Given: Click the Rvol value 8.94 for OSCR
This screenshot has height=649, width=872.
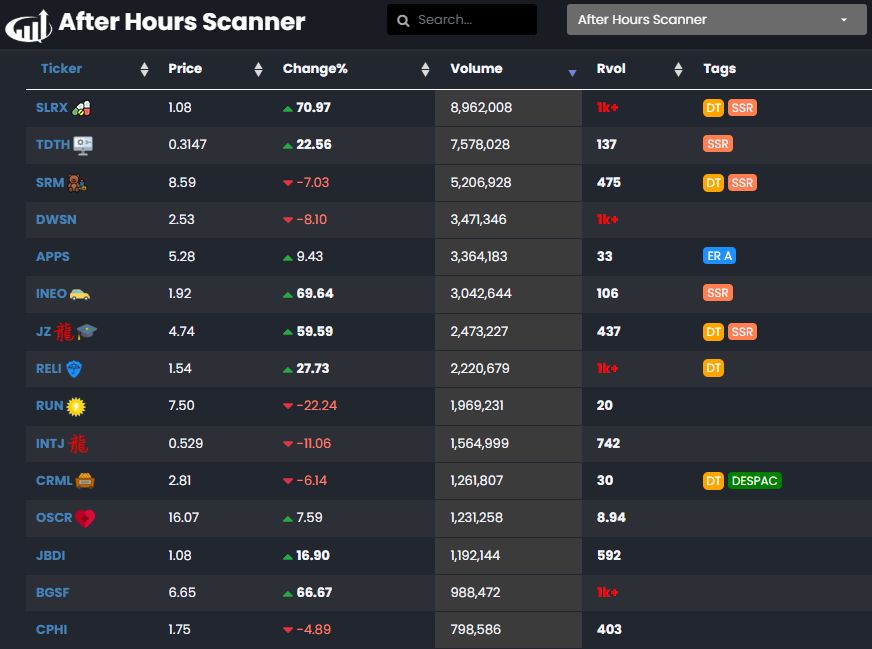Looking at the screenshot, I should tap(611, 517).
